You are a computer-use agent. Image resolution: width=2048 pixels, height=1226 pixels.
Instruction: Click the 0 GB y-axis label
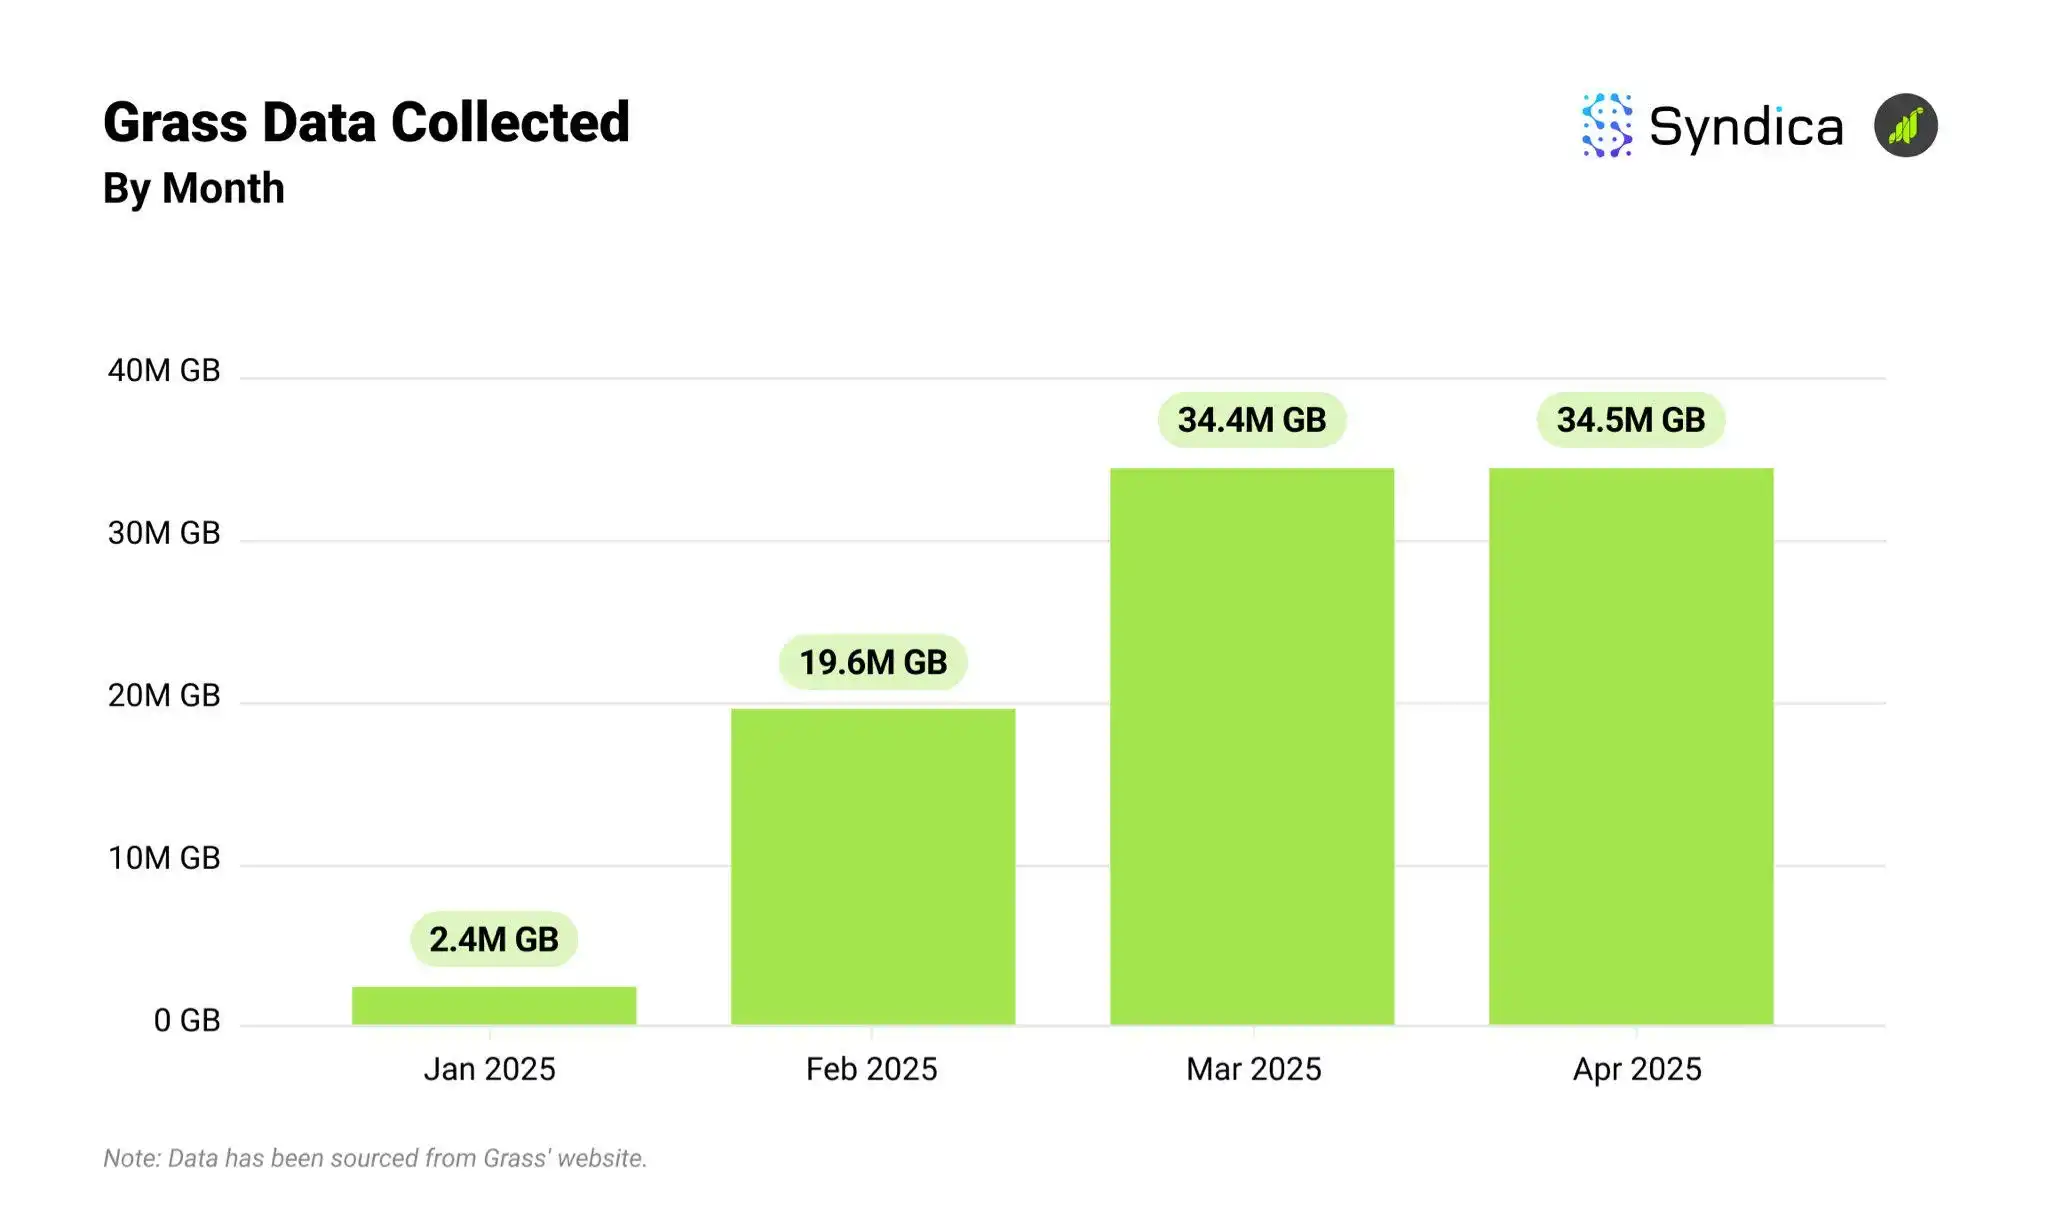pos(186,1020)
